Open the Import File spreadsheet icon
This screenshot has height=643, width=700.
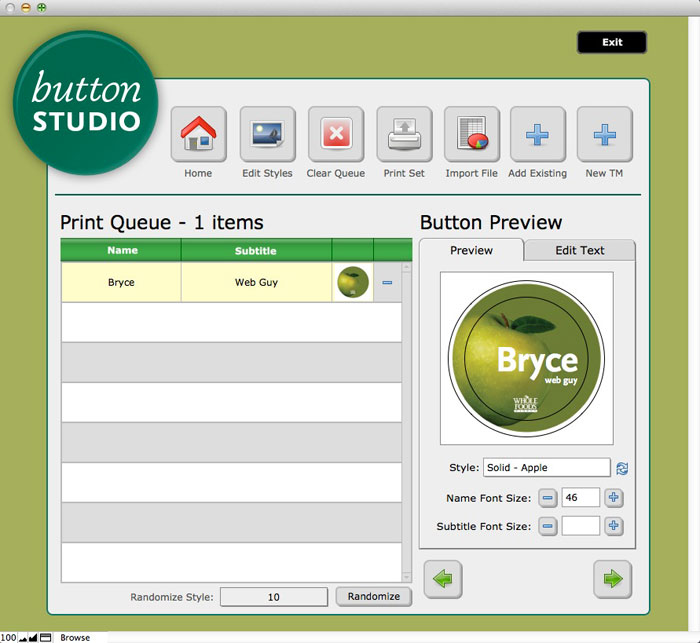pos(471,134)
